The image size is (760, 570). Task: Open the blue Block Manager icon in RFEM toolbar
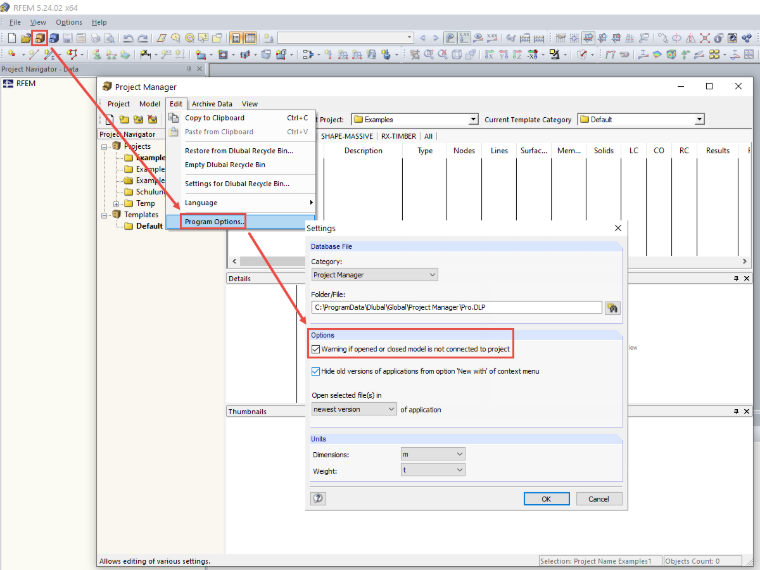point(54,38)
